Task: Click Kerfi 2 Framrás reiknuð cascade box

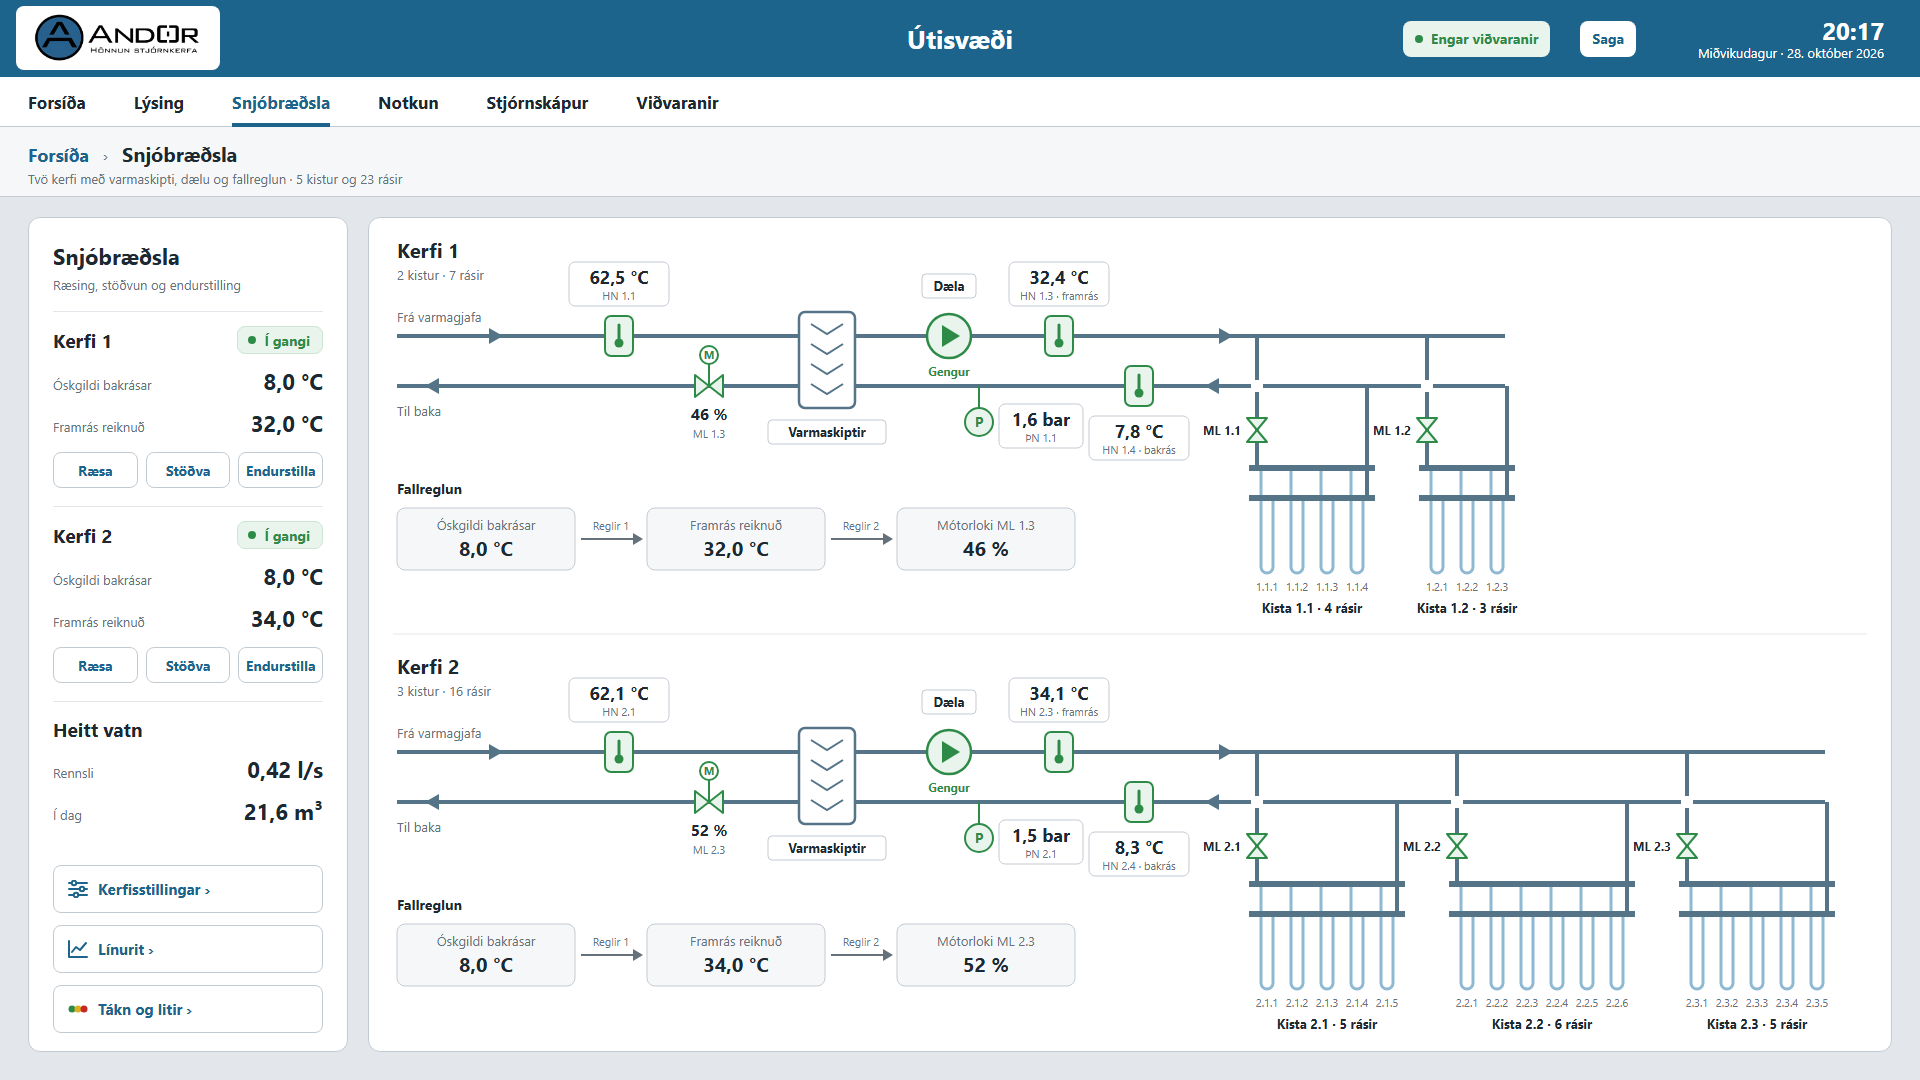Action: click(736, 955)
